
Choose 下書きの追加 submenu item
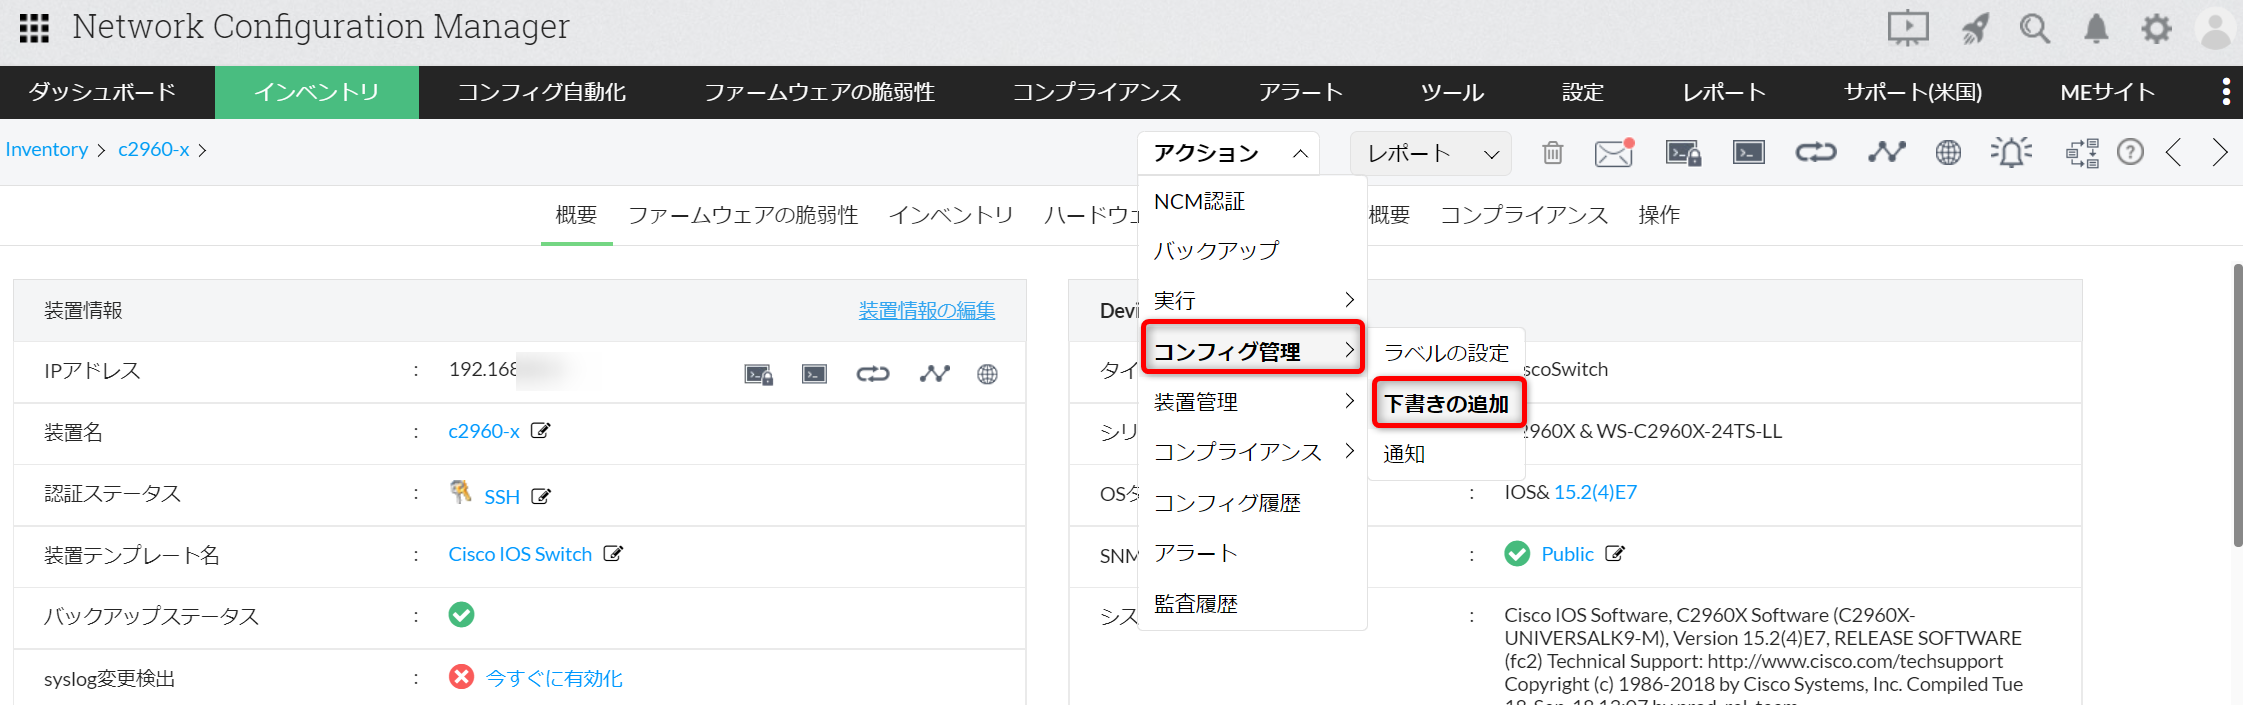[1448, 404]
